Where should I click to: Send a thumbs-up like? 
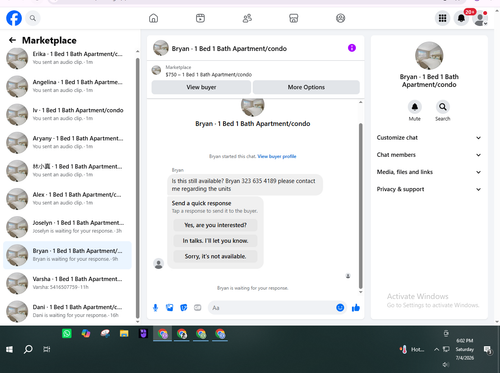(x=356, y=308)
